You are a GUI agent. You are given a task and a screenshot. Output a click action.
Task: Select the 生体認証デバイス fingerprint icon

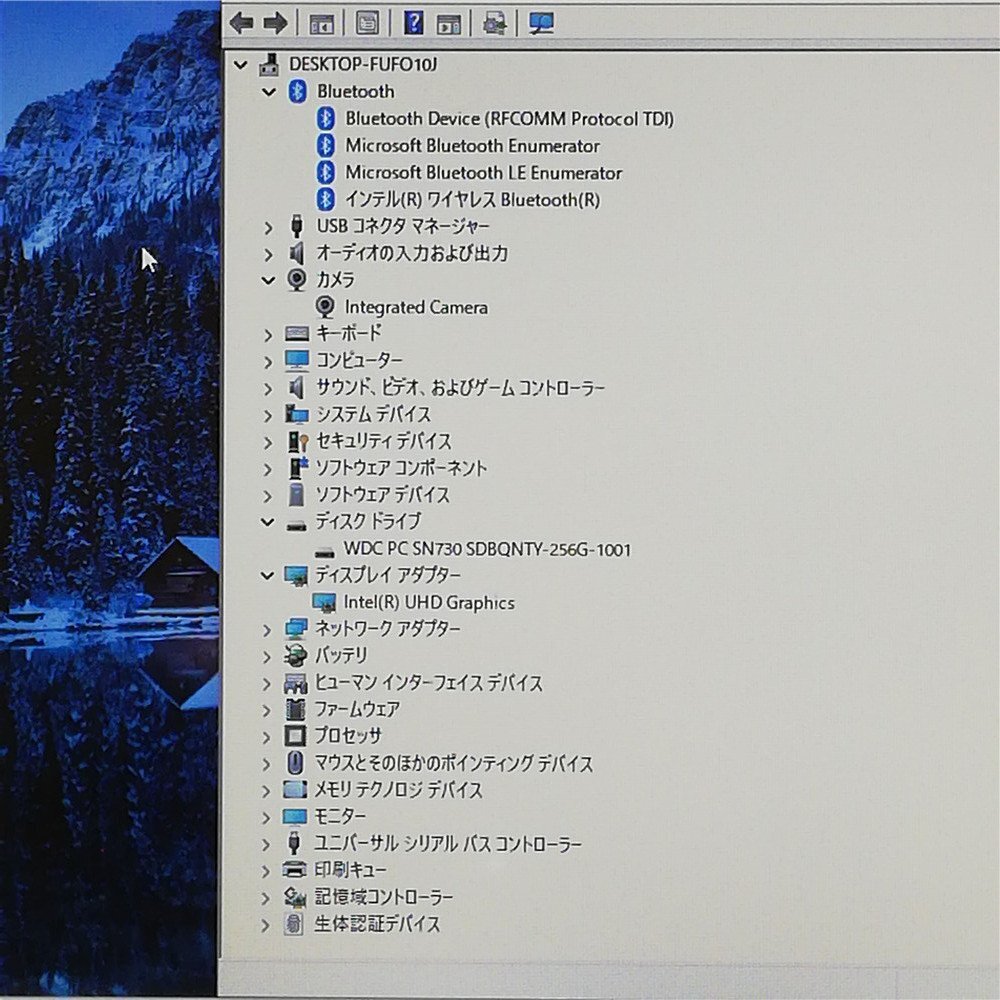tap(293, 923)
